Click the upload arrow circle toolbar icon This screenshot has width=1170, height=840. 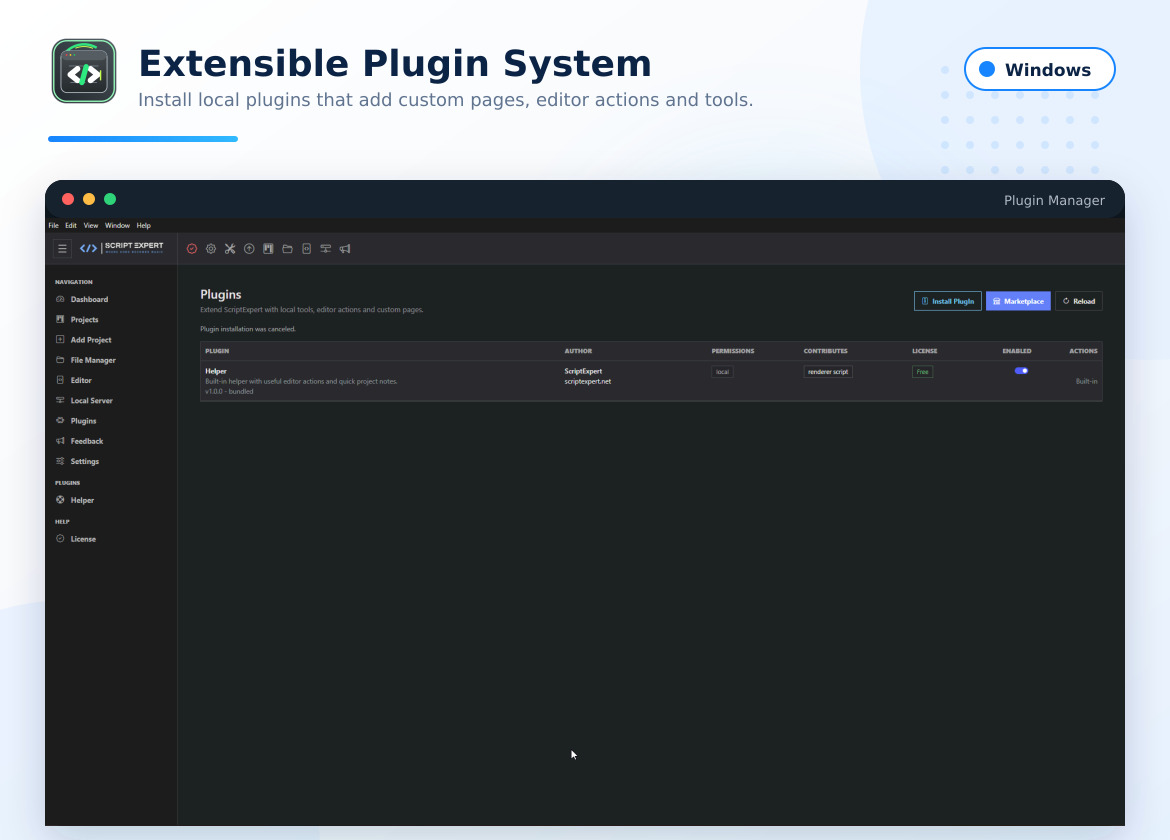(249, 249)
